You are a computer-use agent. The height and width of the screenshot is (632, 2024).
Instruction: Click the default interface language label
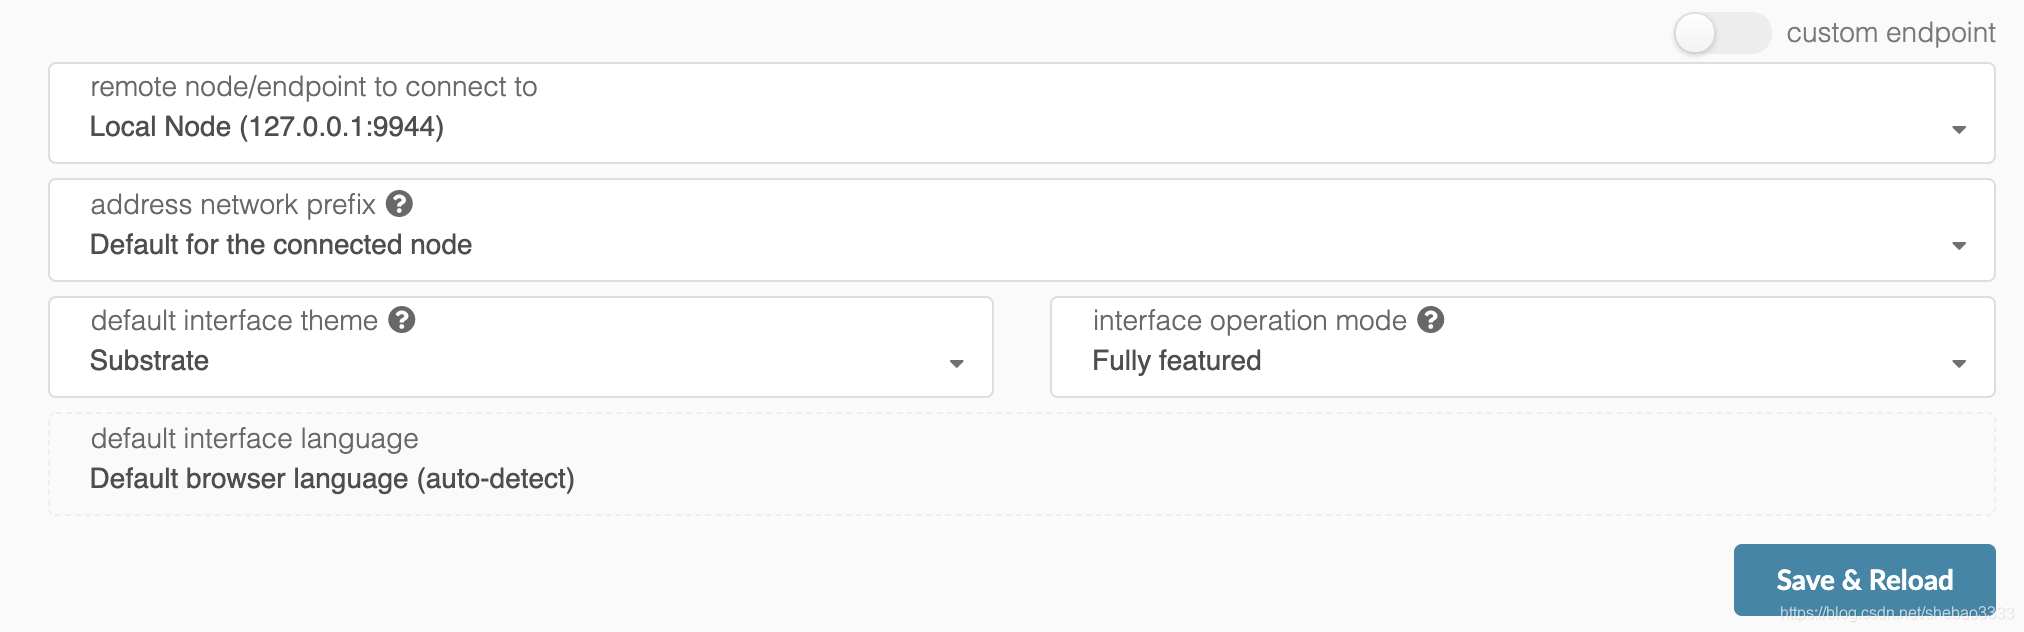pos(254,439)
